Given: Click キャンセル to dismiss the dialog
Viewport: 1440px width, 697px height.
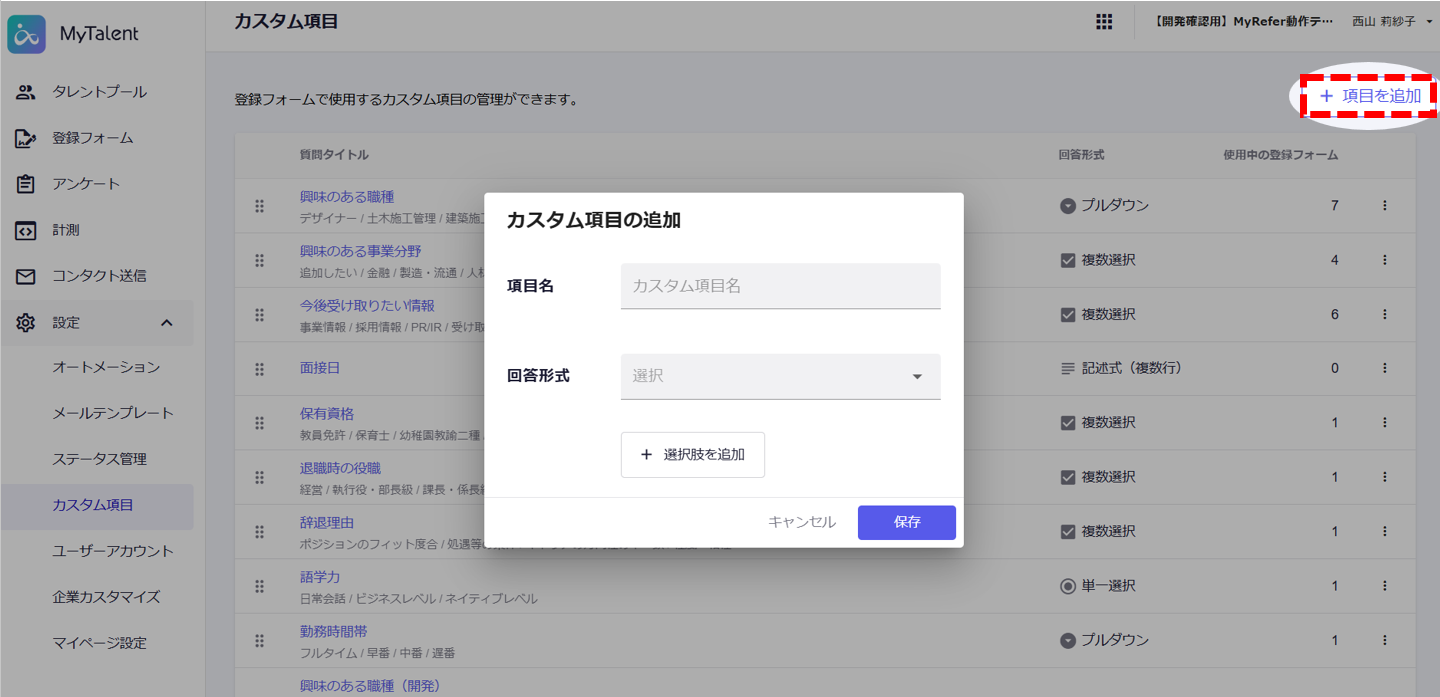Looking at the screenshot, I should pos(801,522).
